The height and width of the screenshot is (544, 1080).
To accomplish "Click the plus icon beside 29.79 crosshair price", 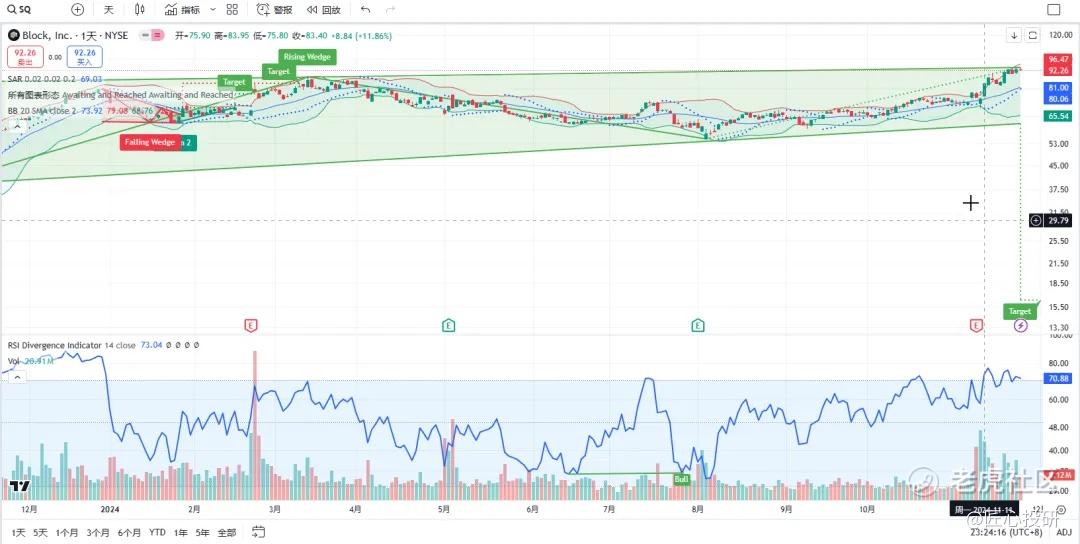I will point(1036,220).
